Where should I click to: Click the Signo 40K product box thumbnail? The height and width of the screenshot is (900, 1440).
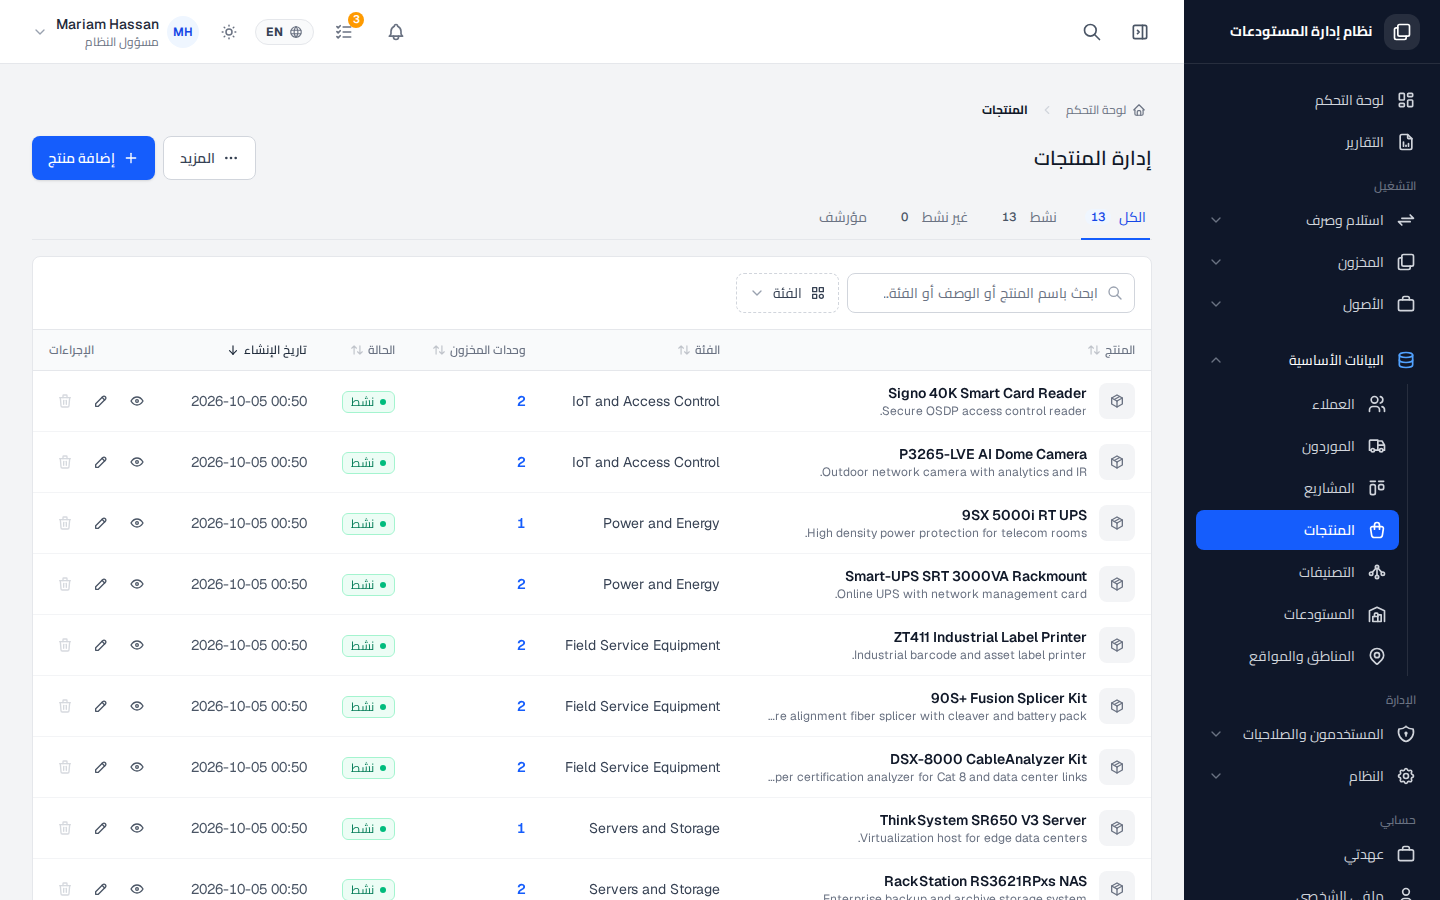(1117, 401)
